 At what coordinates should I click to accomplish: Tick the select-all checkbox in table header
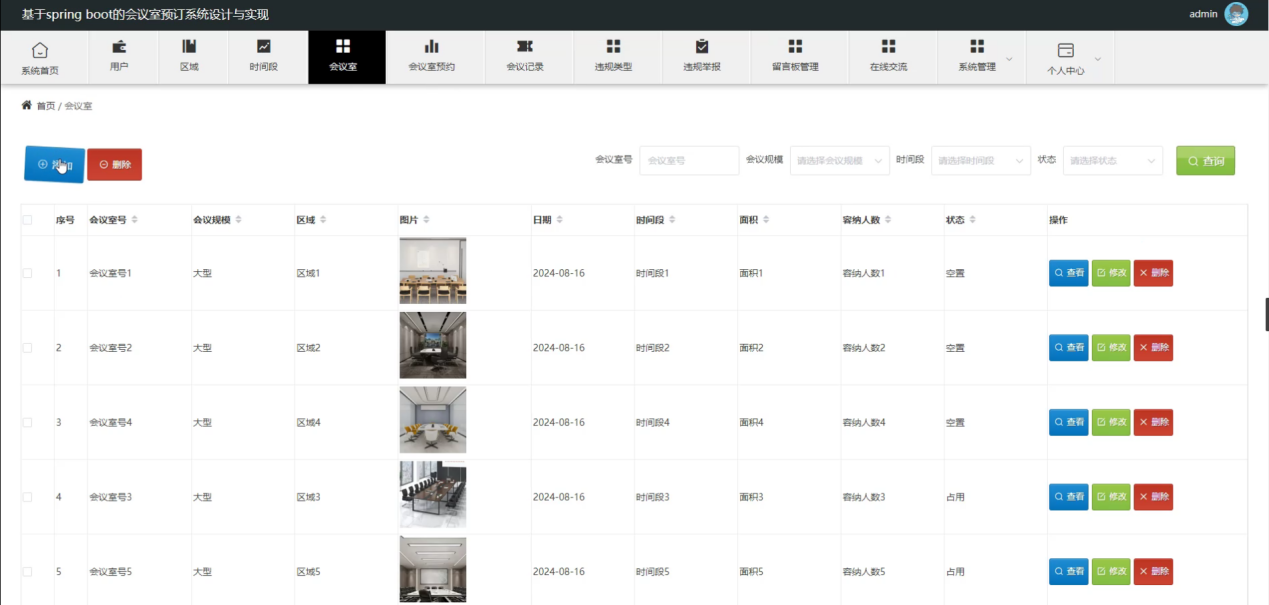(x=28, y=220)
